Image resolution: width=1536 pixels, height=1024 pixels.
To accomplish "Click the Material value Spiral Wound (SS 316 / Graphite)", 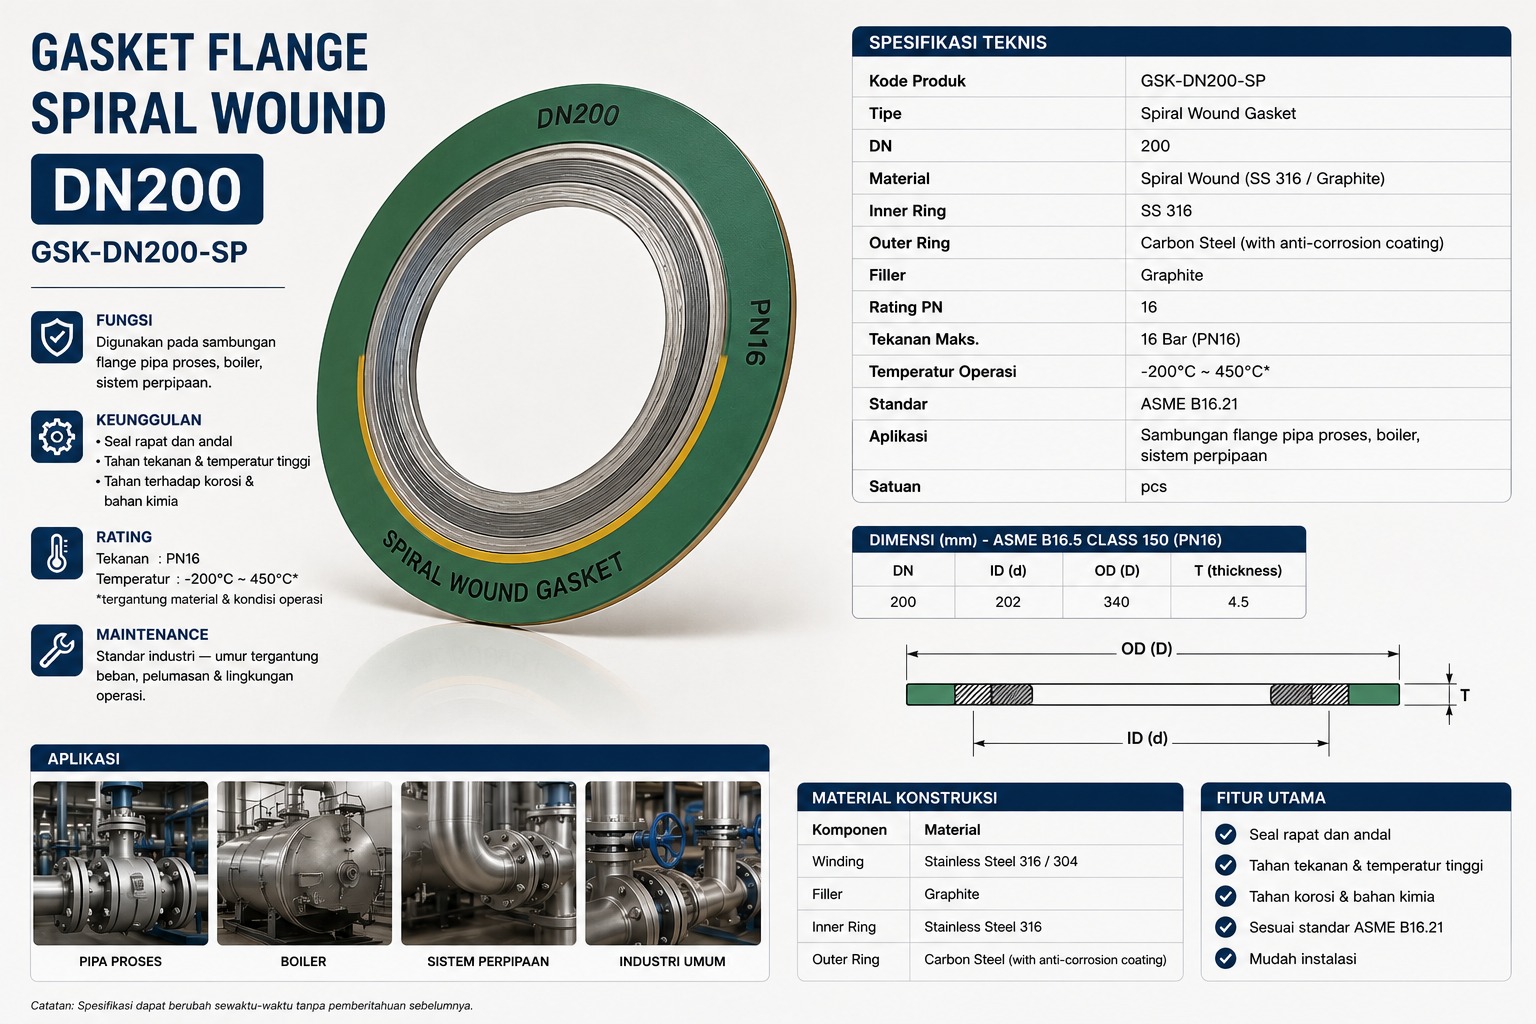I will point(1263,179).
